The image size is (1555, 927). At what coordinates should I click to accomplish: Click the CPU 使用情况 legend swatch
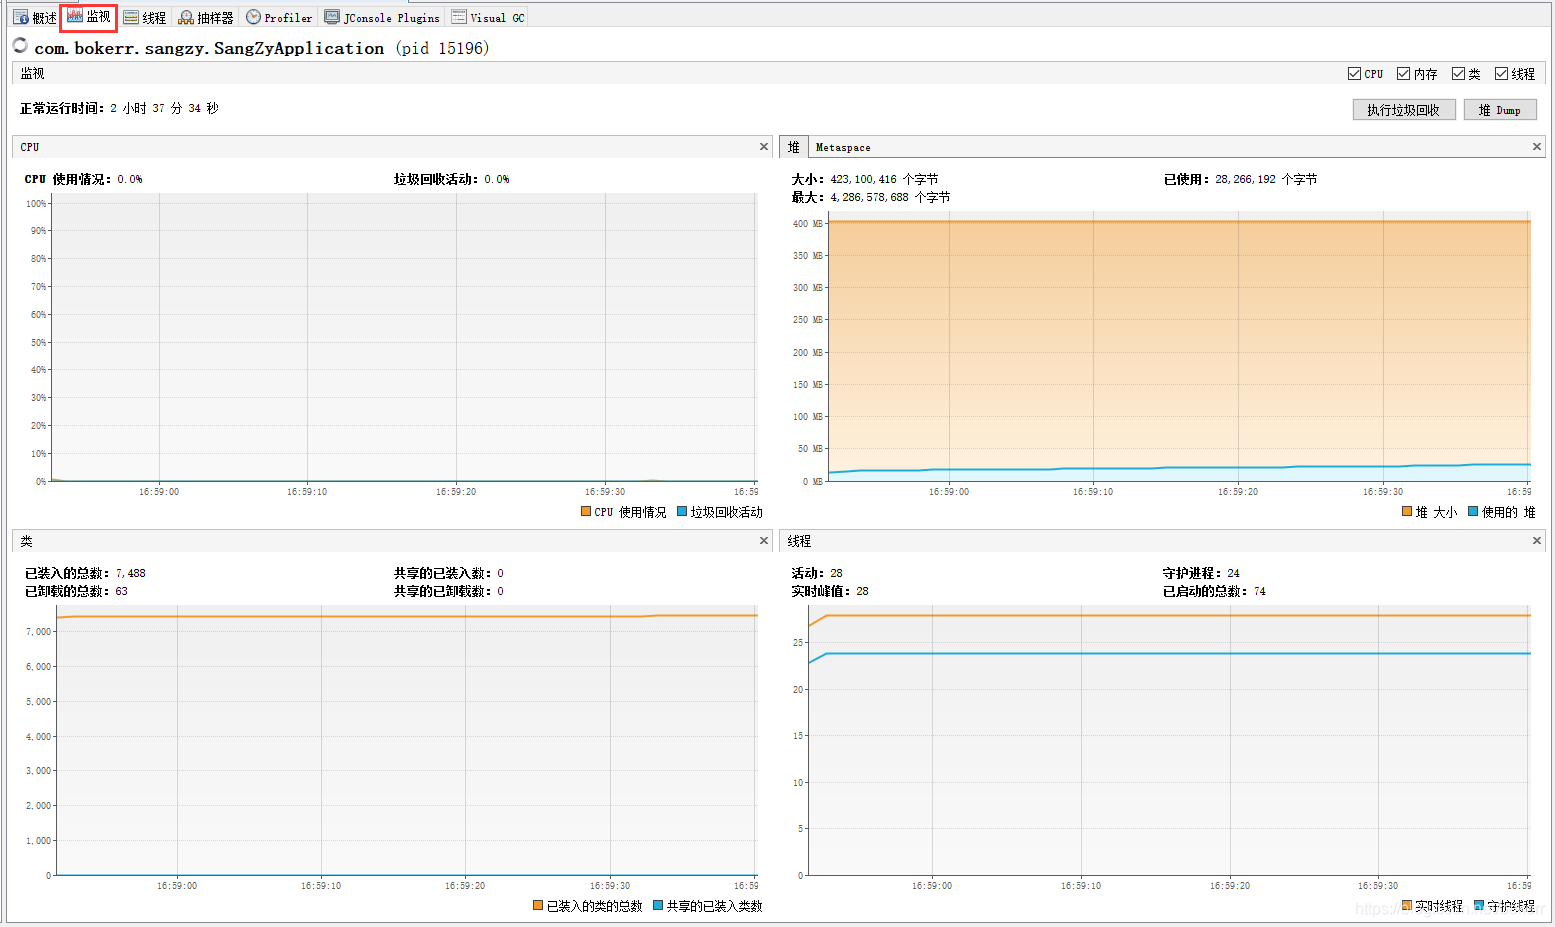pos(586,511)
